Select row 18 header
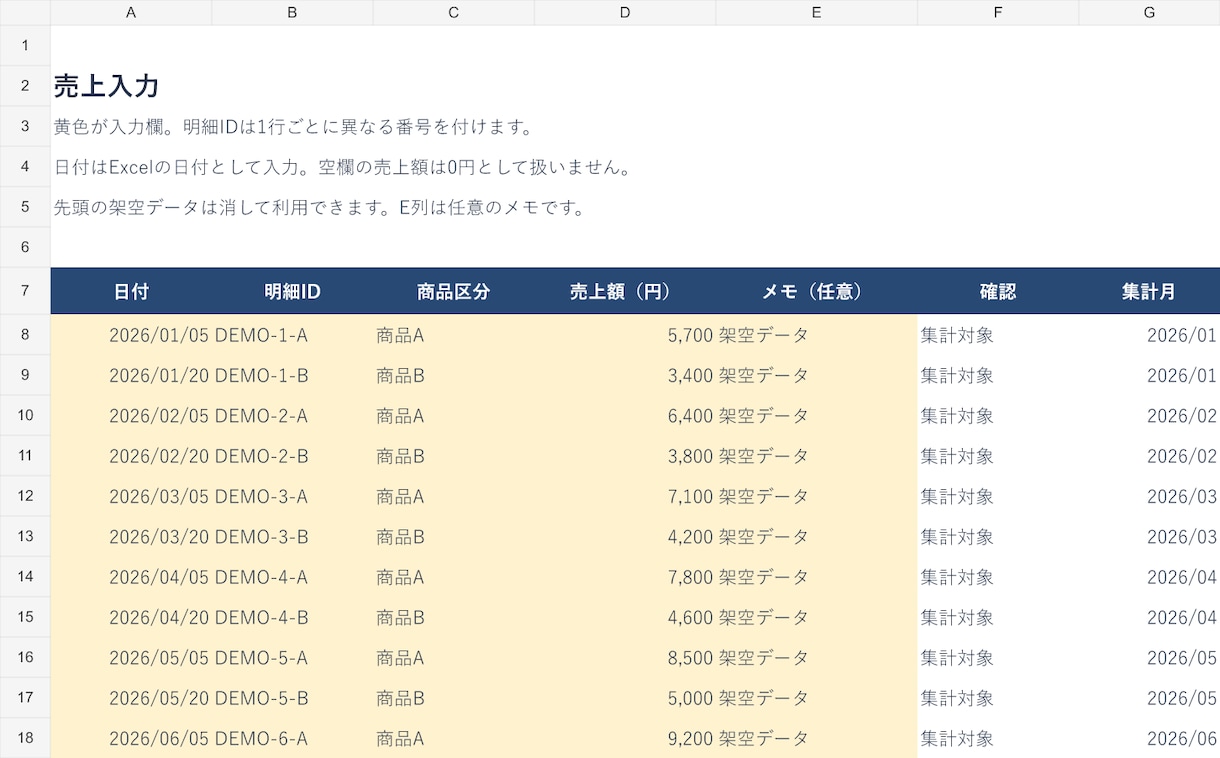The image size is (1220, 758). 25,738
